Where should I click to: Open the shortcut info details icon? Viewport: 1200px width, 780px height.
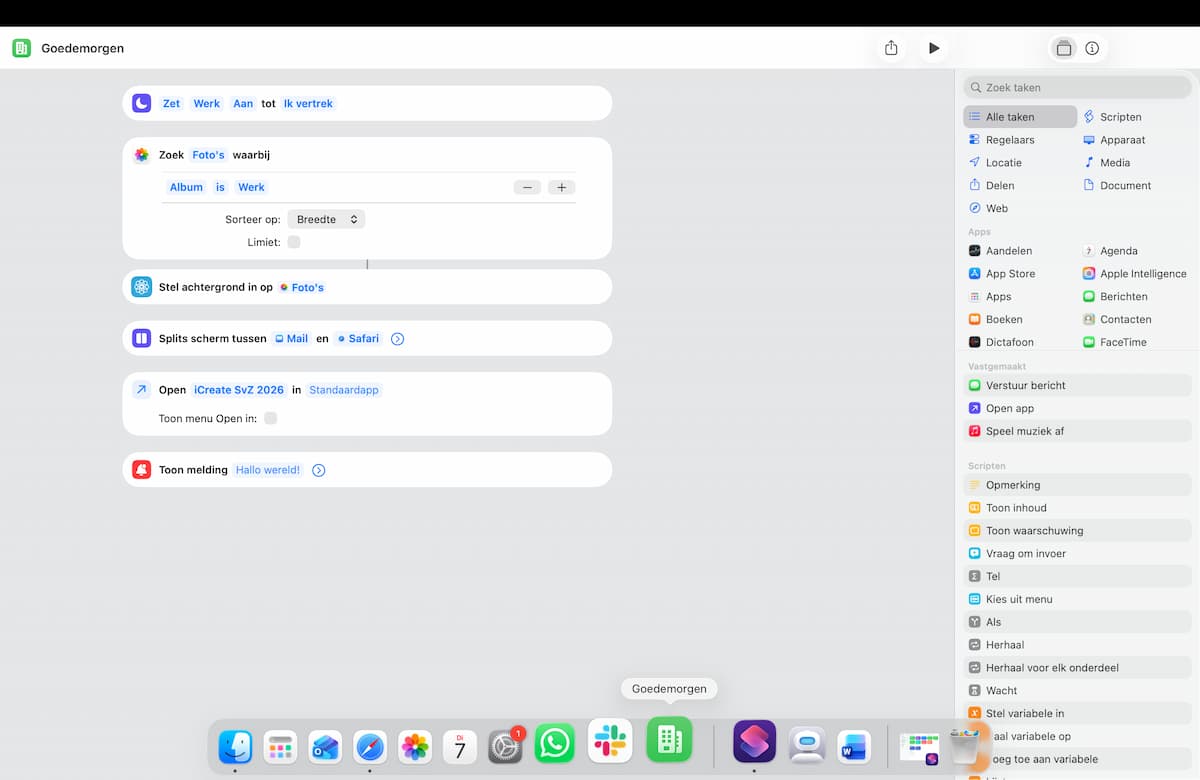coord(1092,48)
